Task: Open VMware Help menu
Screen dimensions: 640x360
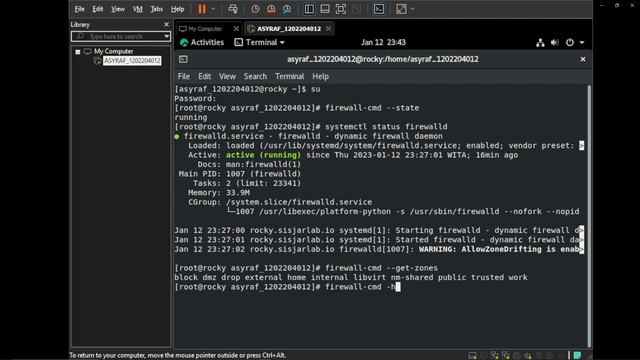Action: pos(177,9)
